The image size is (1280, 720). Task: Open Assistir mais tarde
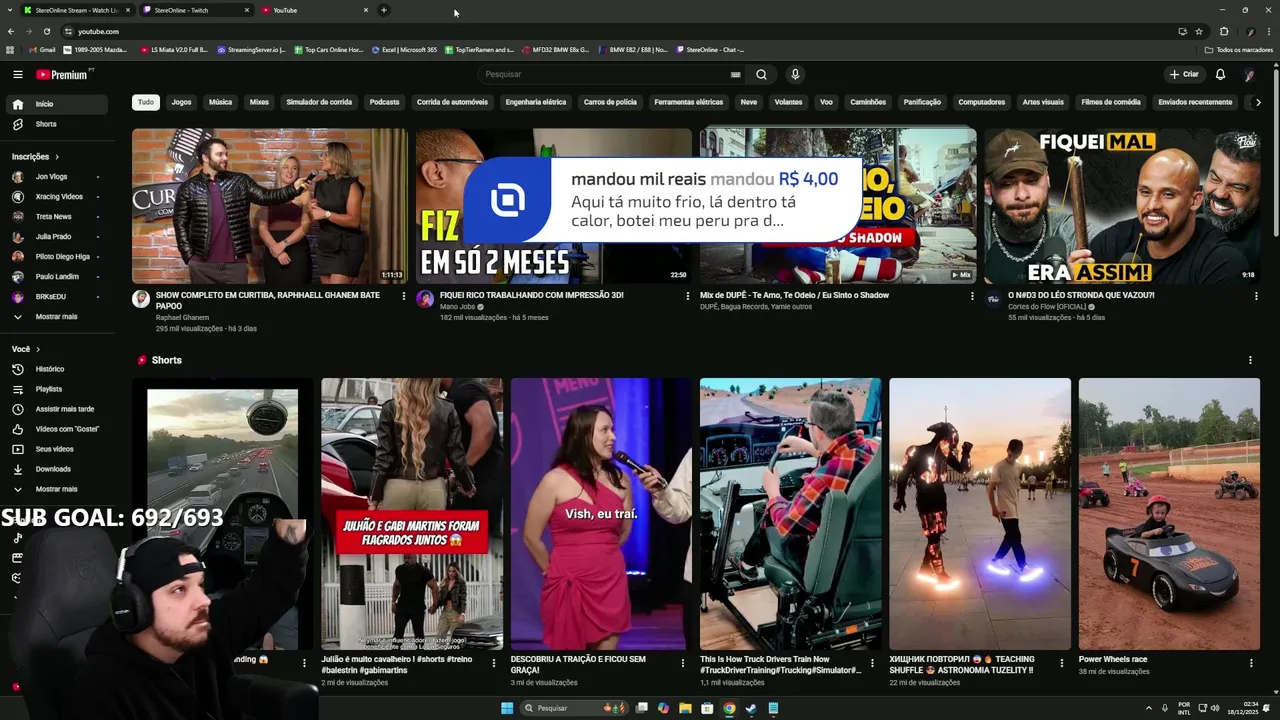click(57, 409)
